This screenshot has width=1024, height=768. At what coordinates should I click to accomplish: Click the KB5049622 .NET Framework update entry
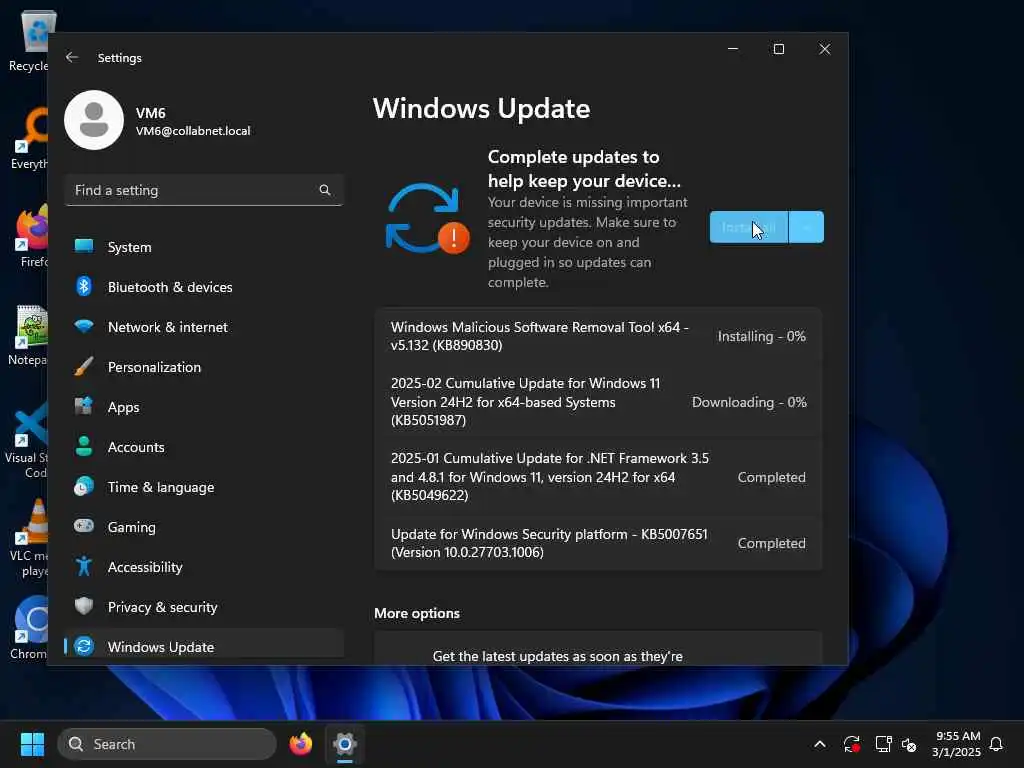tap(598, 477)
